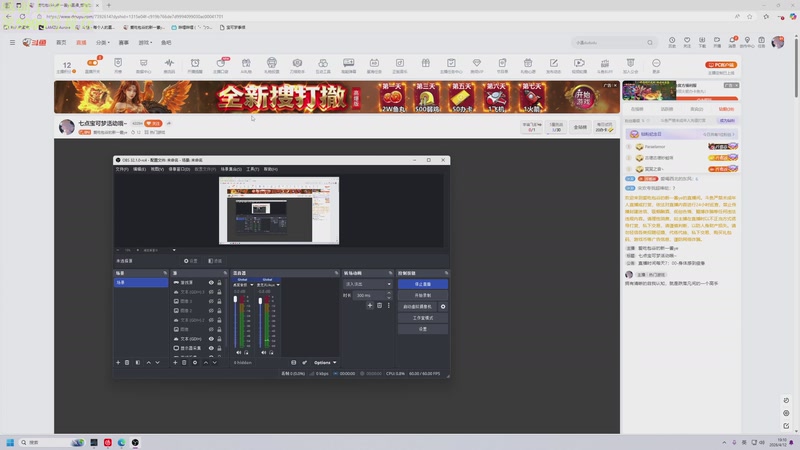This screenshot has height=450, width=800.
Task: Toggle lock icon of 图像 3 source
Action: 219,301
